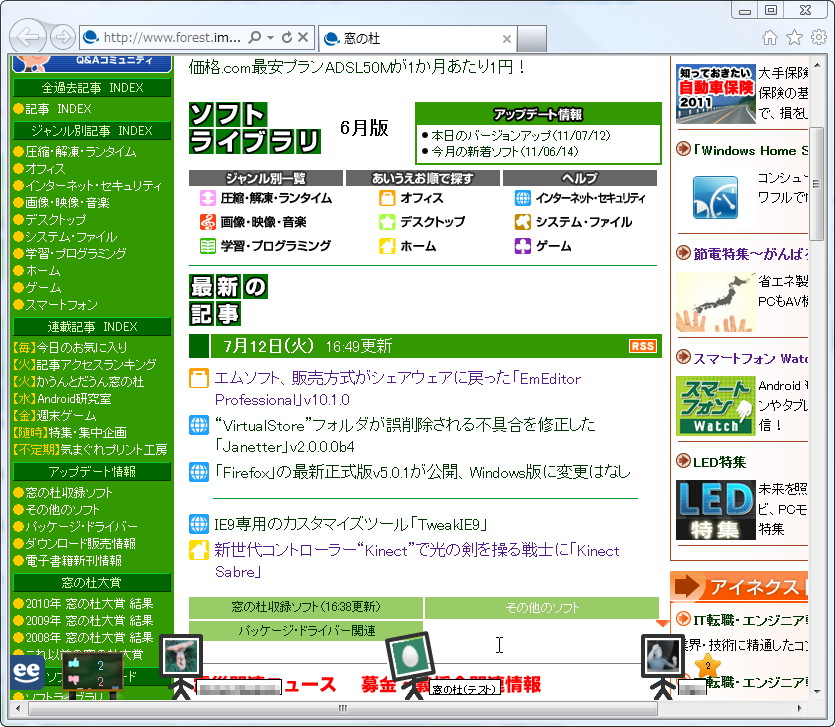This screenshot has height=727, width=835.
Task: Select the 窓の杜収録ソフト tab
Action: (306, 607)
